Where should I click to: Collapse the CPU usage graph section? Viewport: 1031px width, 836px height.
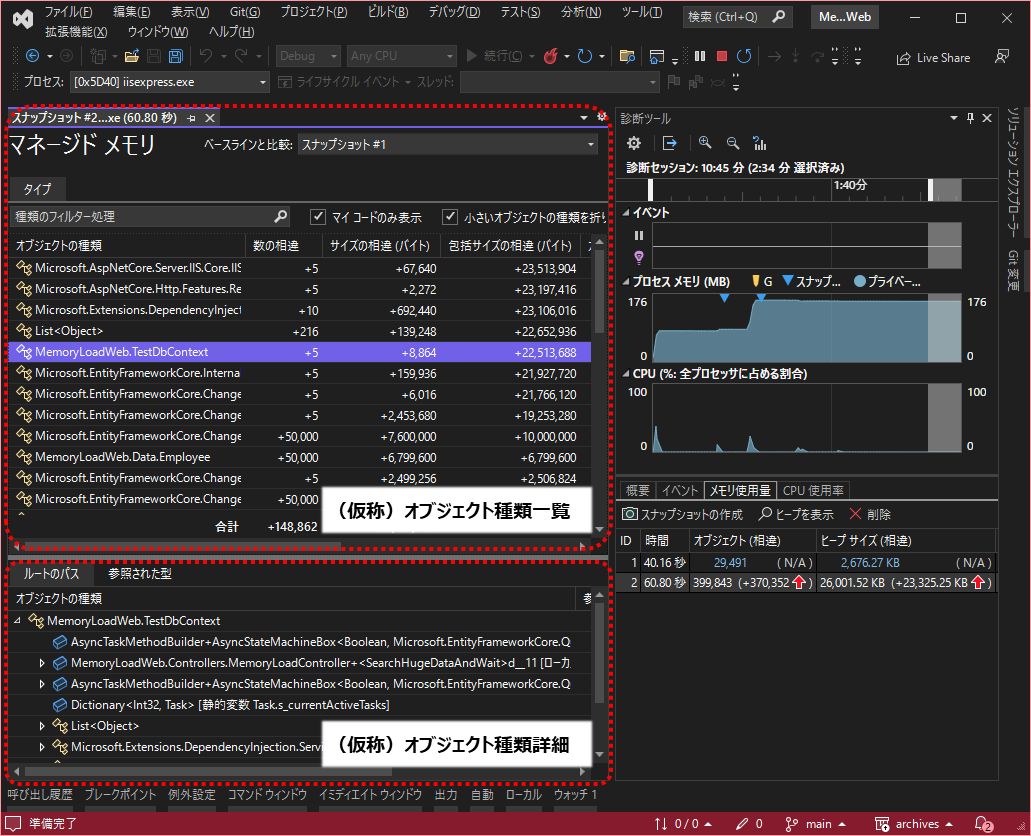click(626, 374)
